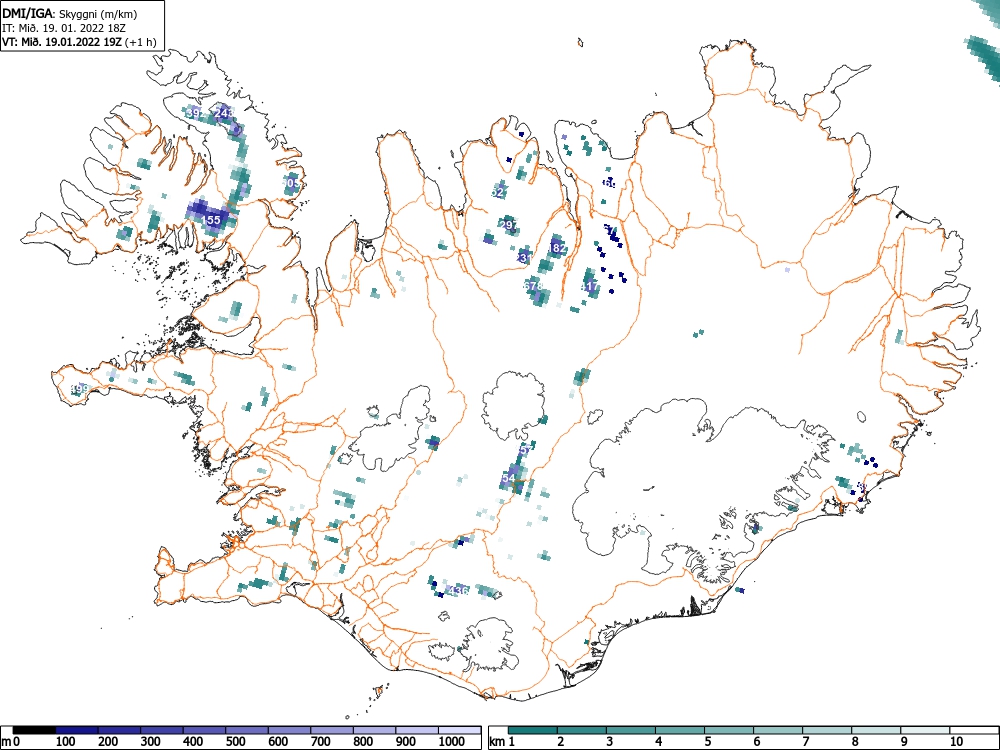Click the pale lavender 900–1000 m legend swatch
Screen dimensions: 1000x750
click(417, 730)
